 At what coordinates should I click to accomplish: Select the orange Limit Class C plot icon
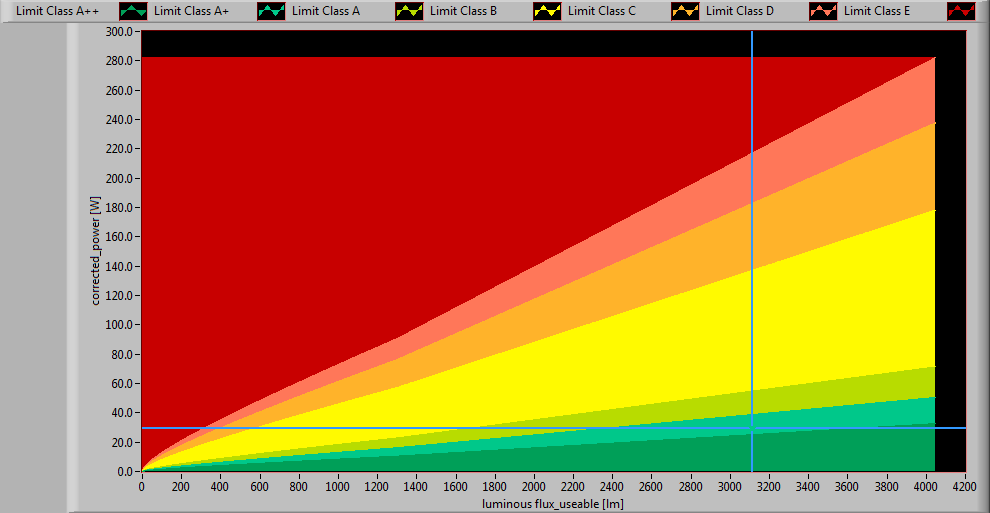pyautogui.click(x=685, y=11)
